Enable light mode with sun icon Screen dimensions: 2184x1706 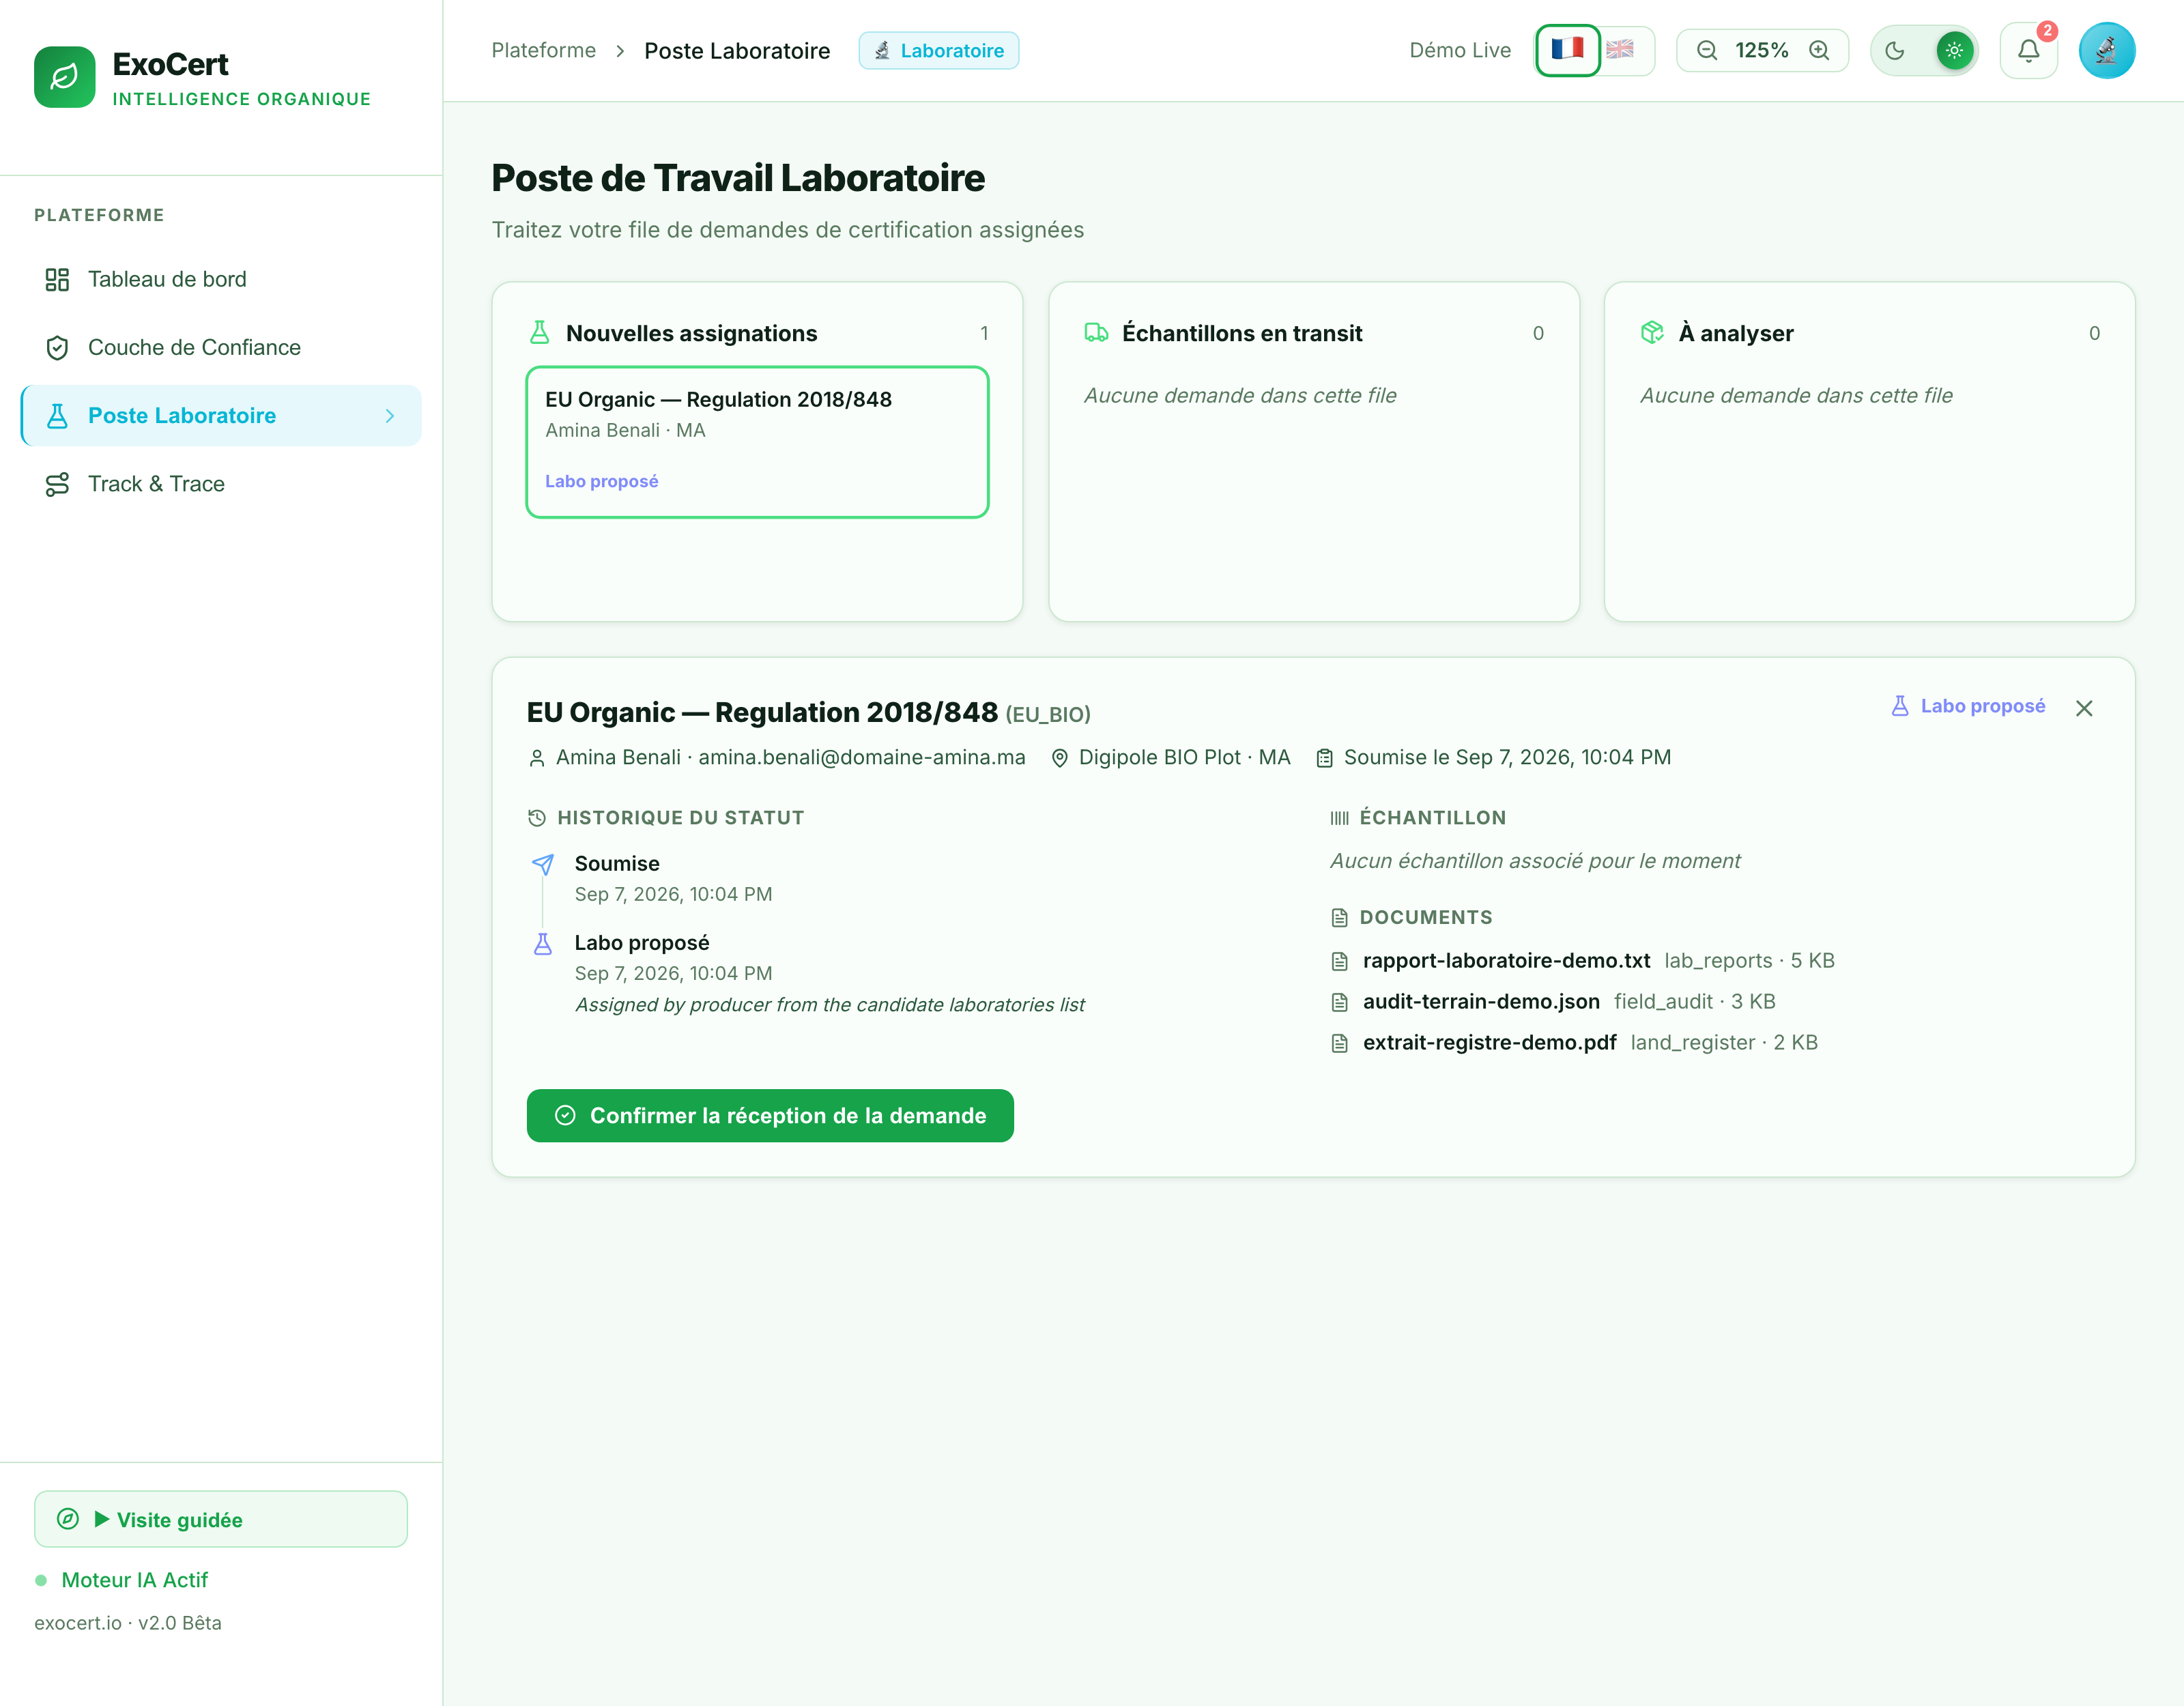click(1954, 50)
